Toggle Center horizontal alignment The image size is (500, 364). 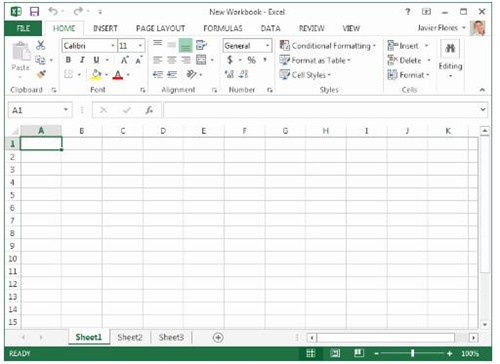(171, 60)
